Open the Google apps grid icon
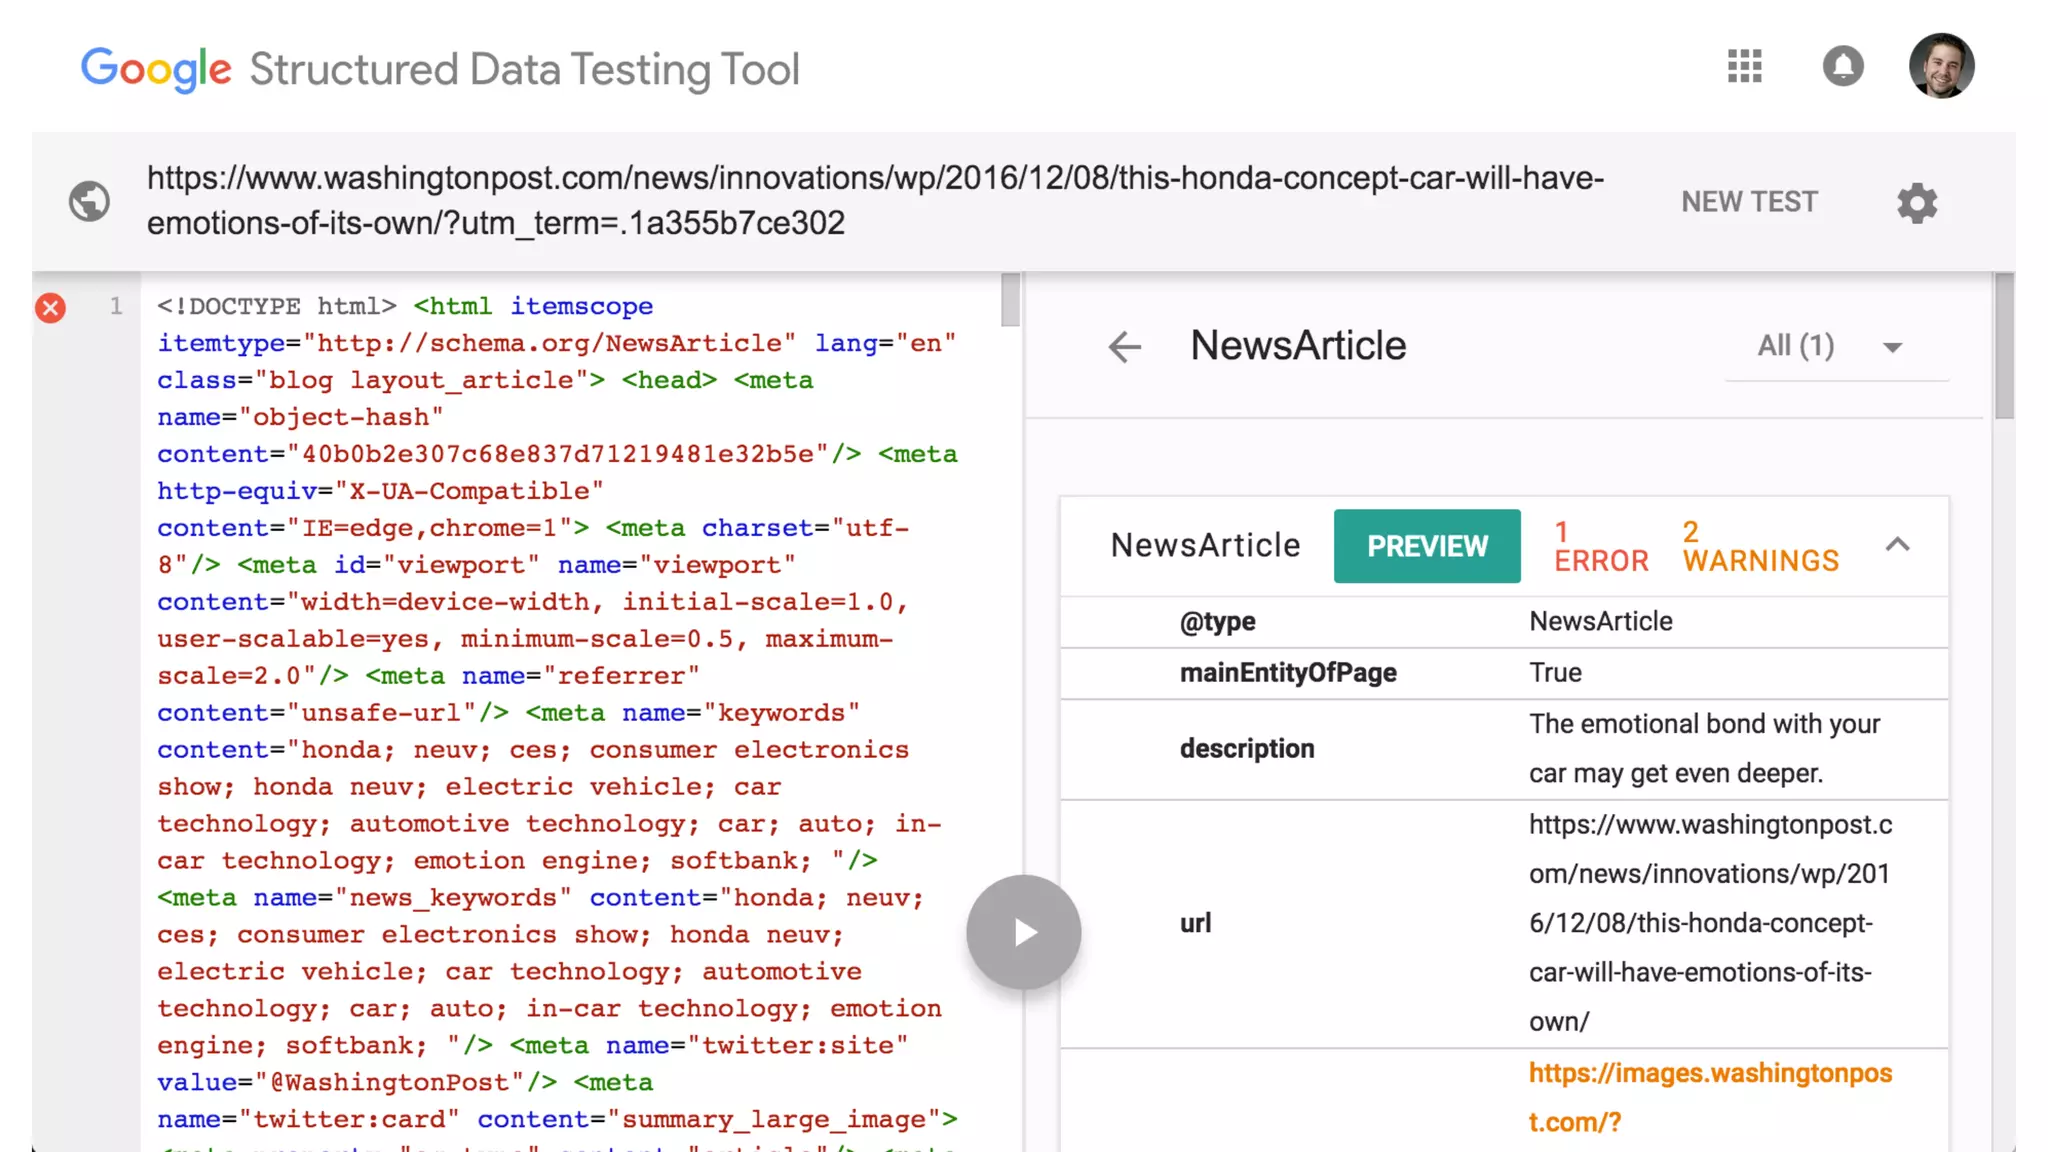The height and width of the screenshot is (1152, 2048). click(x=1745, y=67)
